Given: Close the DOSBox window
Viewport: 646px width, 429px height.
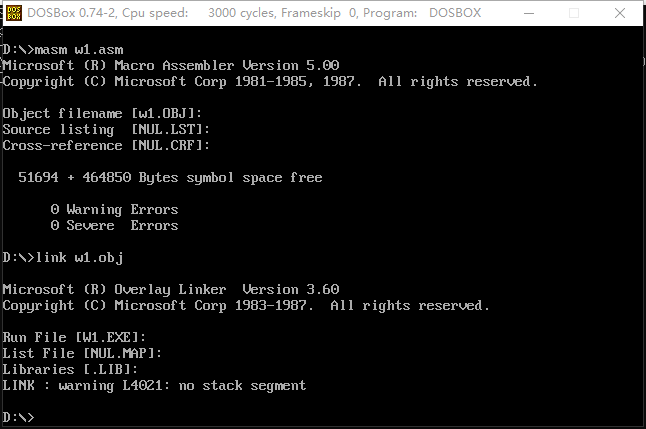Looking at the screenshot, I should [x=620, y=14].
